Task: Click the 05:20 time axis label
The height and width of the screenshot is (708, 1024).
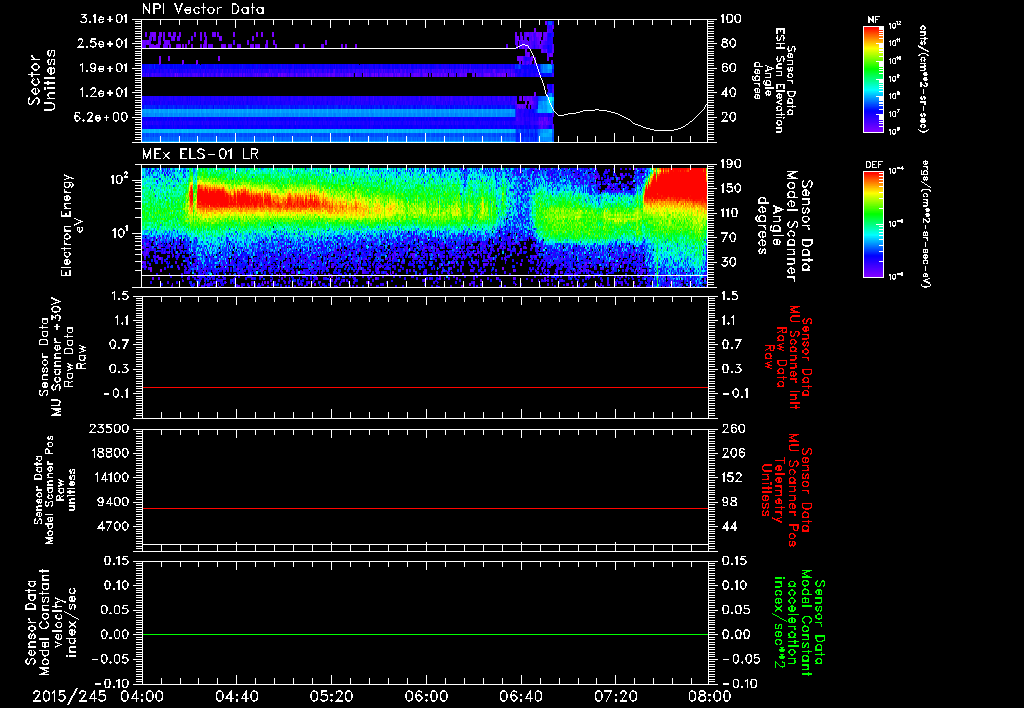Action: tap(331, 696)
